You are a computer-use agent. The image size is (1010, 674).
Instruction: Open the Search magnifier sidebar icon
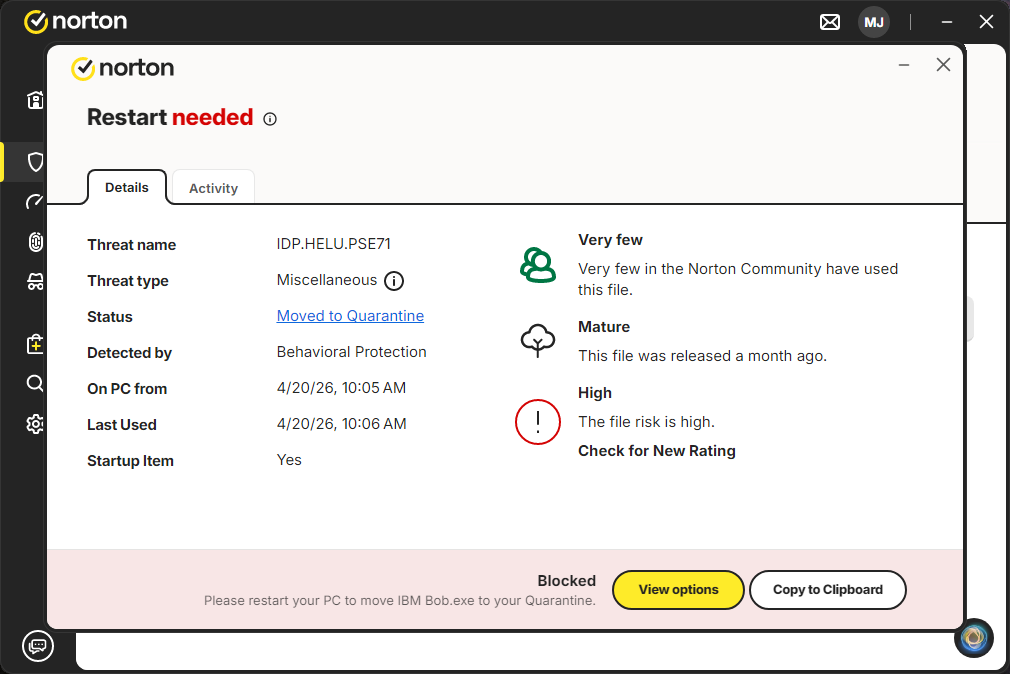(35, 383)
